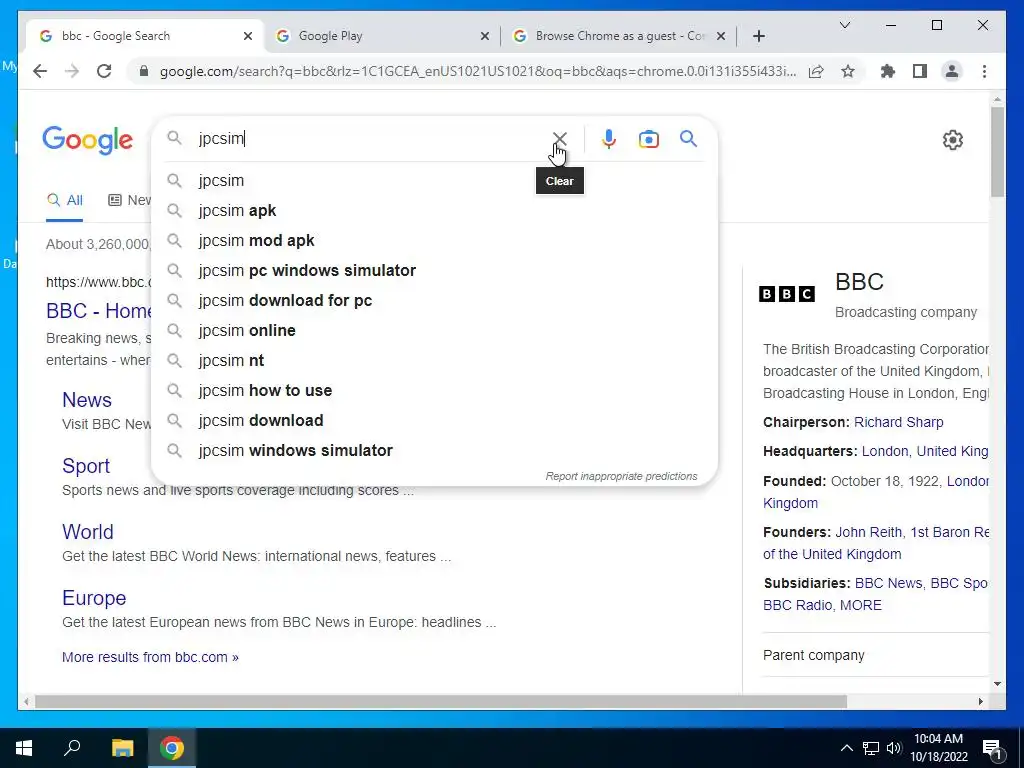This screenshot has height=768, width=1024.
Task: Choose the 'jpcsim apk' suggestion
Action: 434,210
